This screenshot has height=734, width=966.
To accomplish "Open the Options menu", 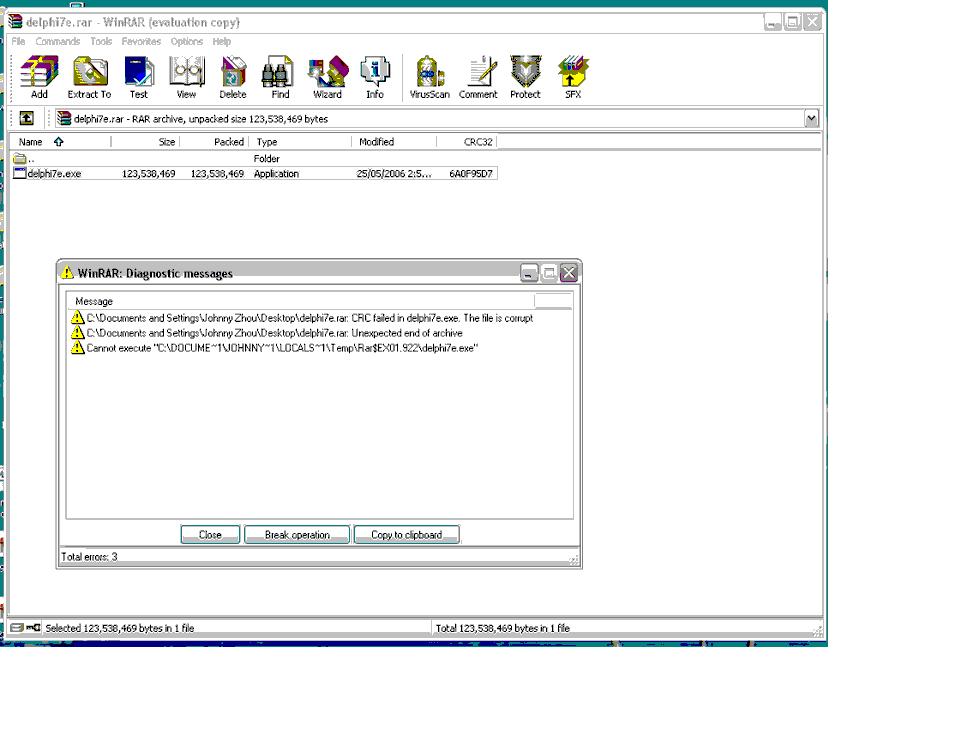I will click(187, 41).
